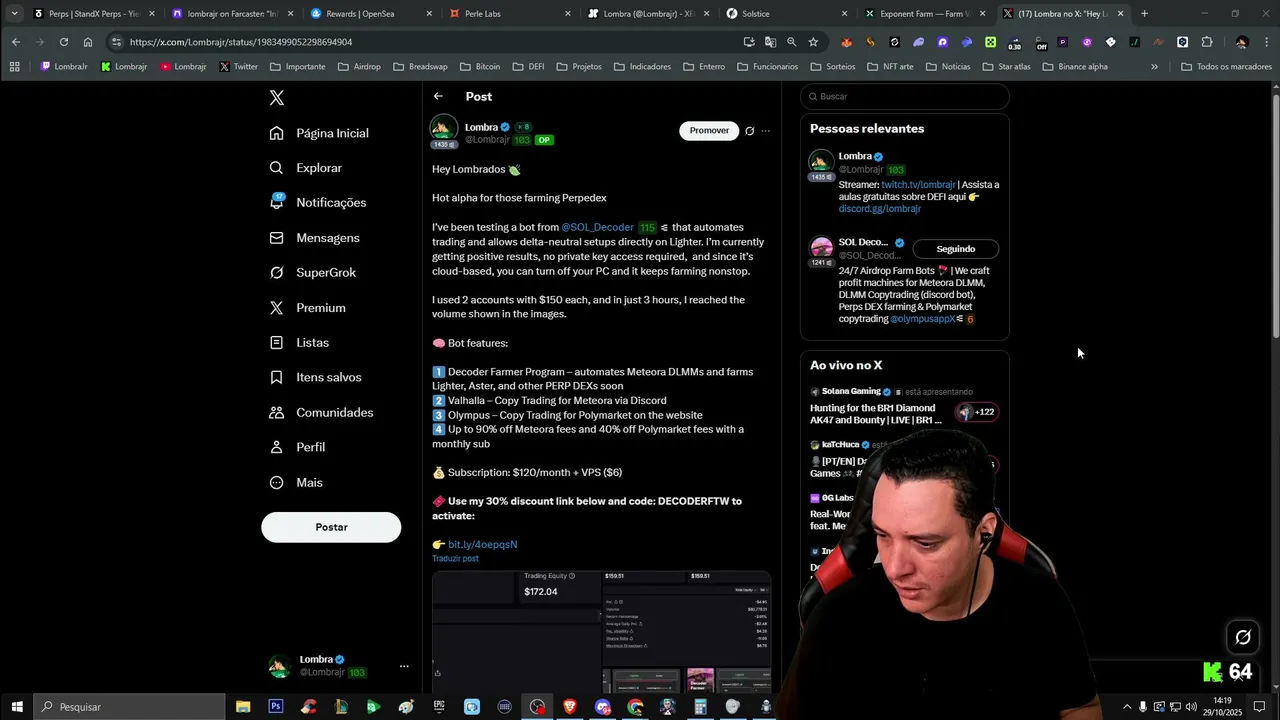Image resolution: width=1280 pixels, height=720 pixels.
Task: Click the translate page icon
Action: [x=770, y=42]
